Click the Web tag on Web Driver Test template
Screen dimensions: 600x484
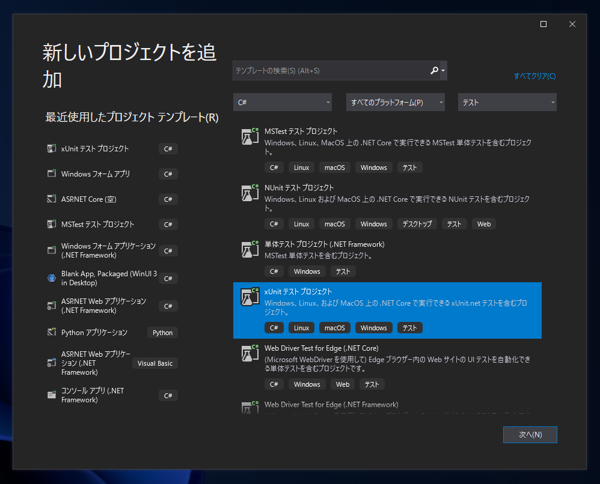click(x=342, y=384)
